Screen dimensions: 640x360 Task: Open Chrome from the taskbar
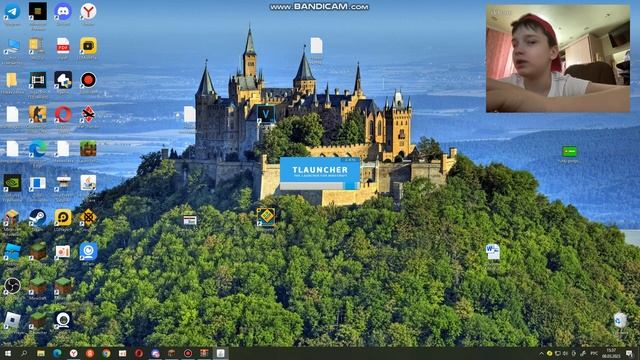[x=106, y=353]
